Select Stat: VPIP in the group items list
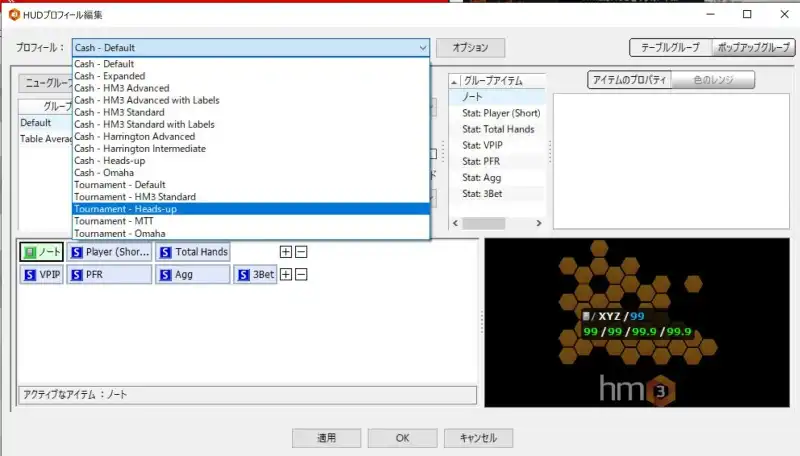 pos(485,145)
